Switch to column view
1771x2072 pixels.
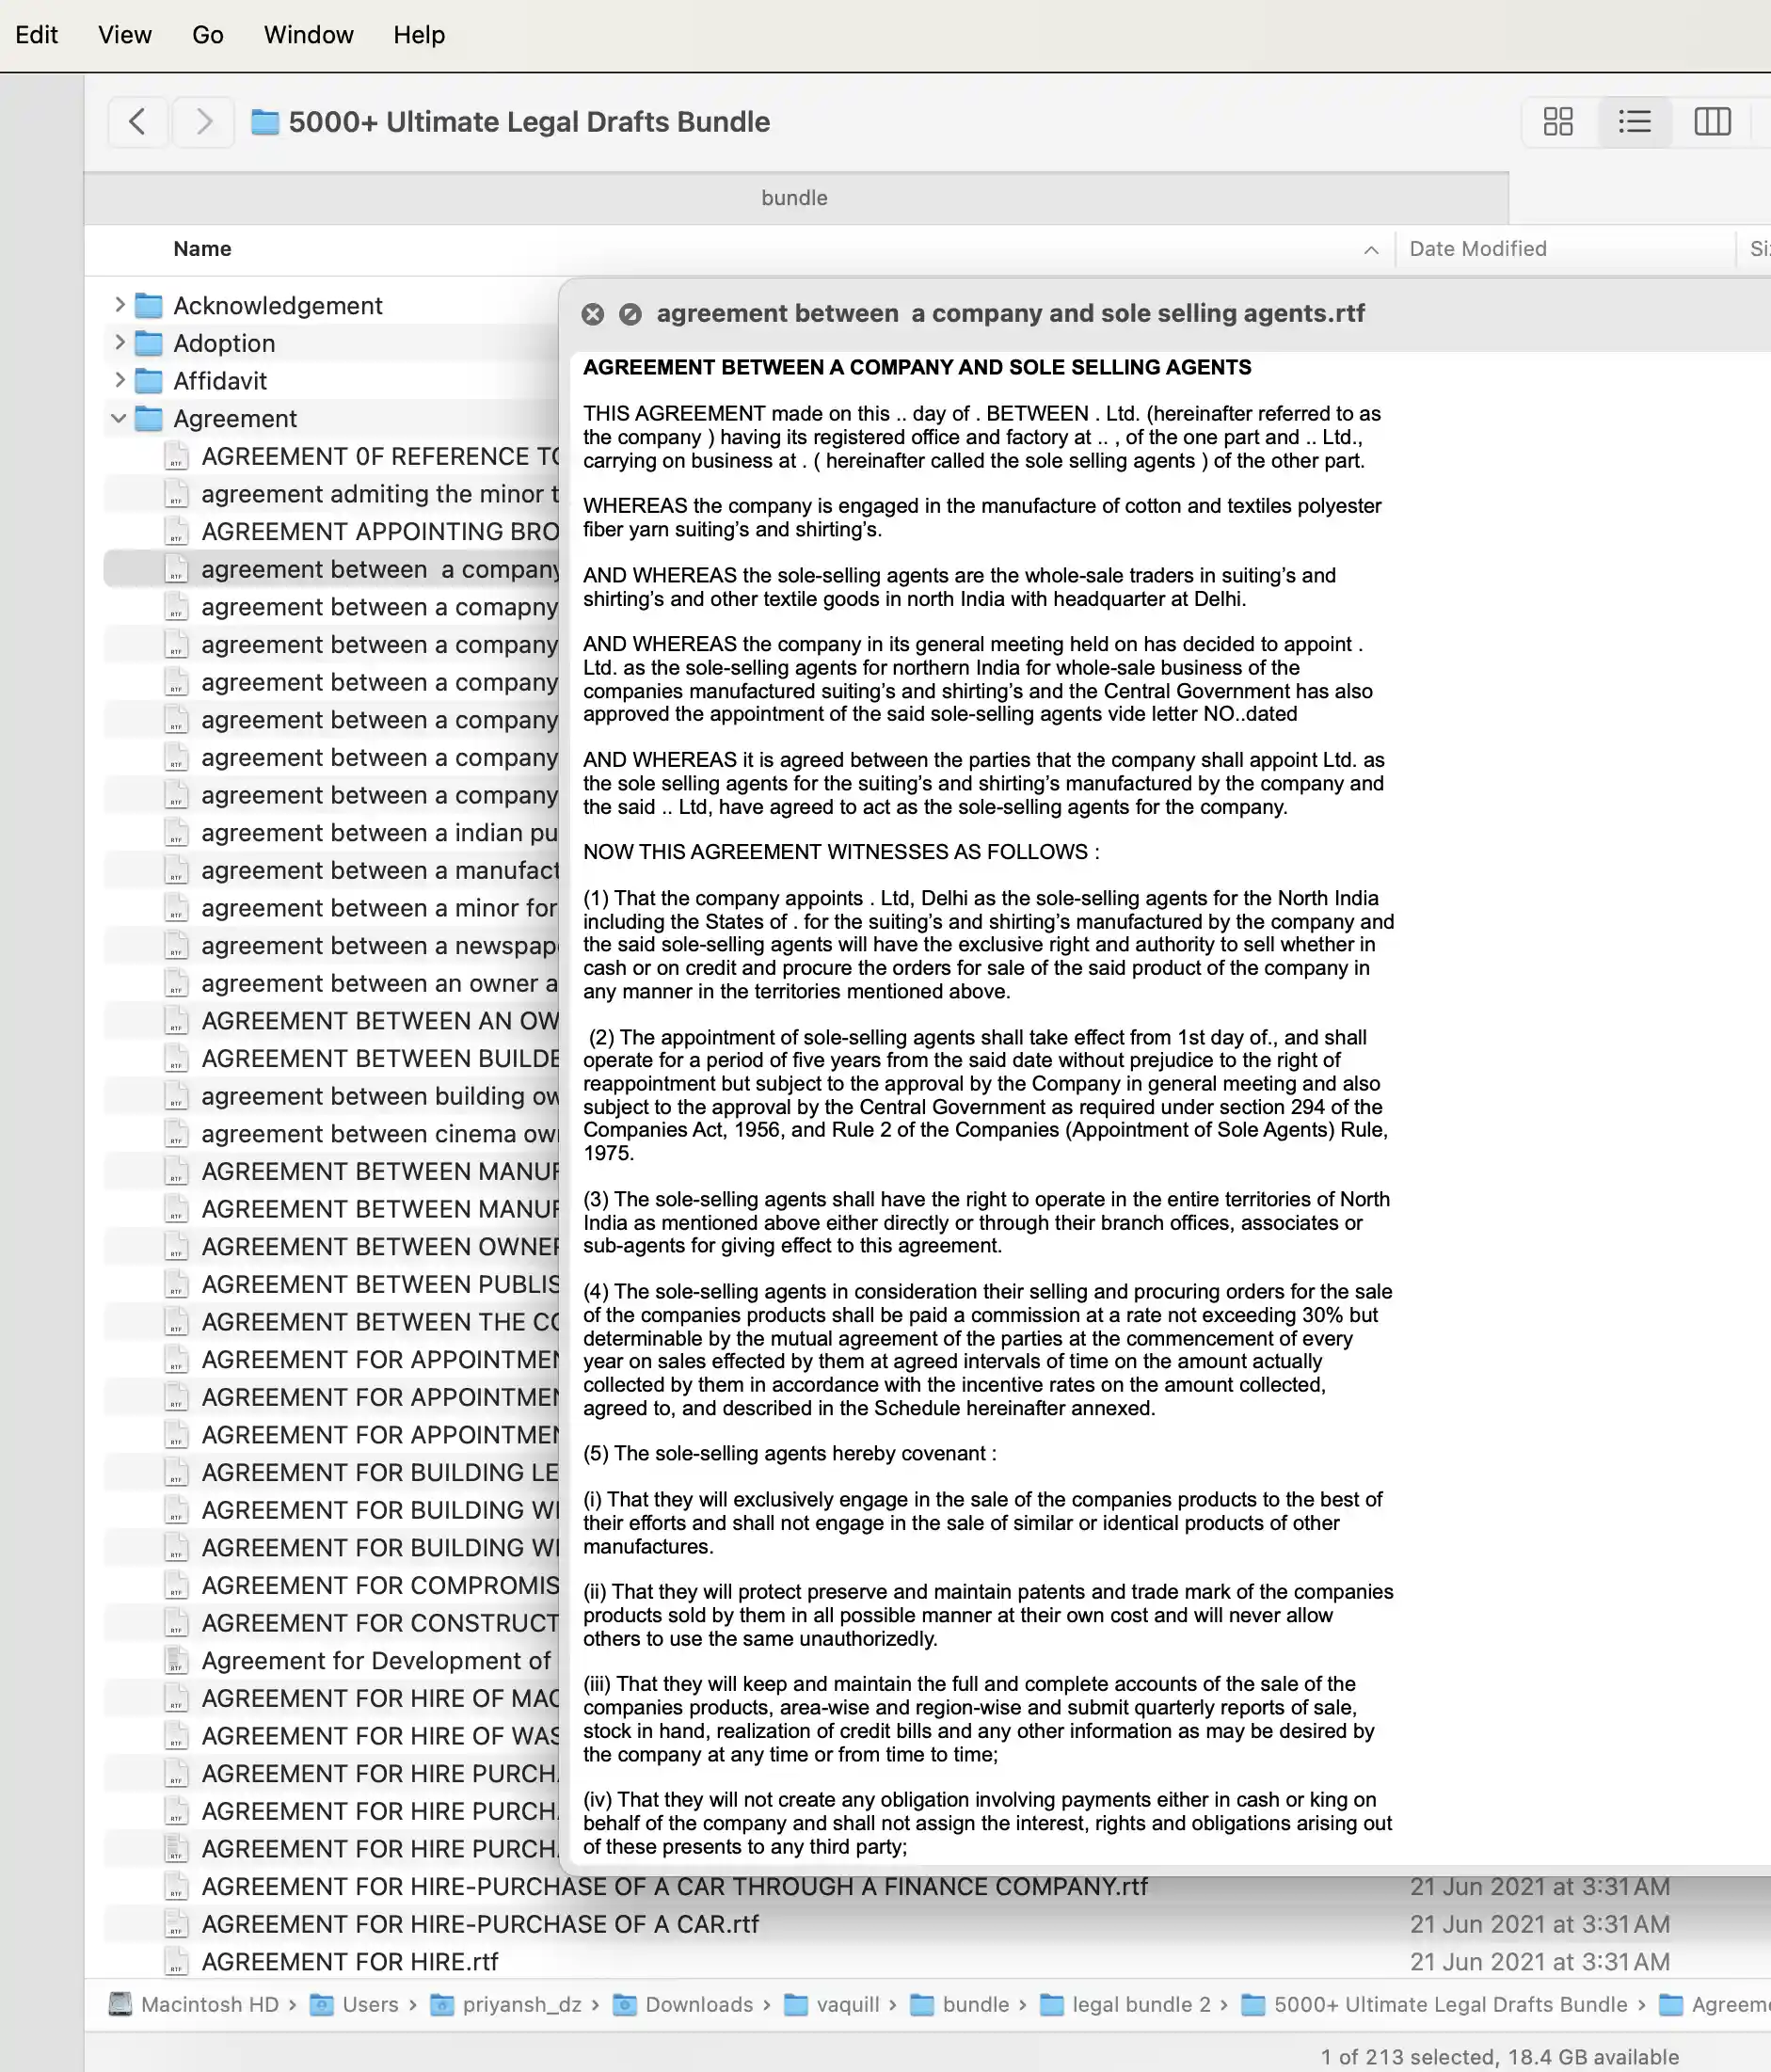pyautogui.click(x=1712, y=122)
